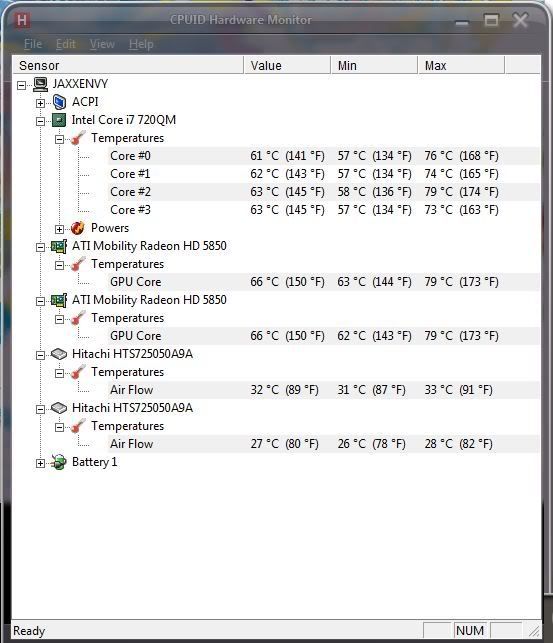
Task: Expand the Battery 1 node
Action: (x=40, y=463)
